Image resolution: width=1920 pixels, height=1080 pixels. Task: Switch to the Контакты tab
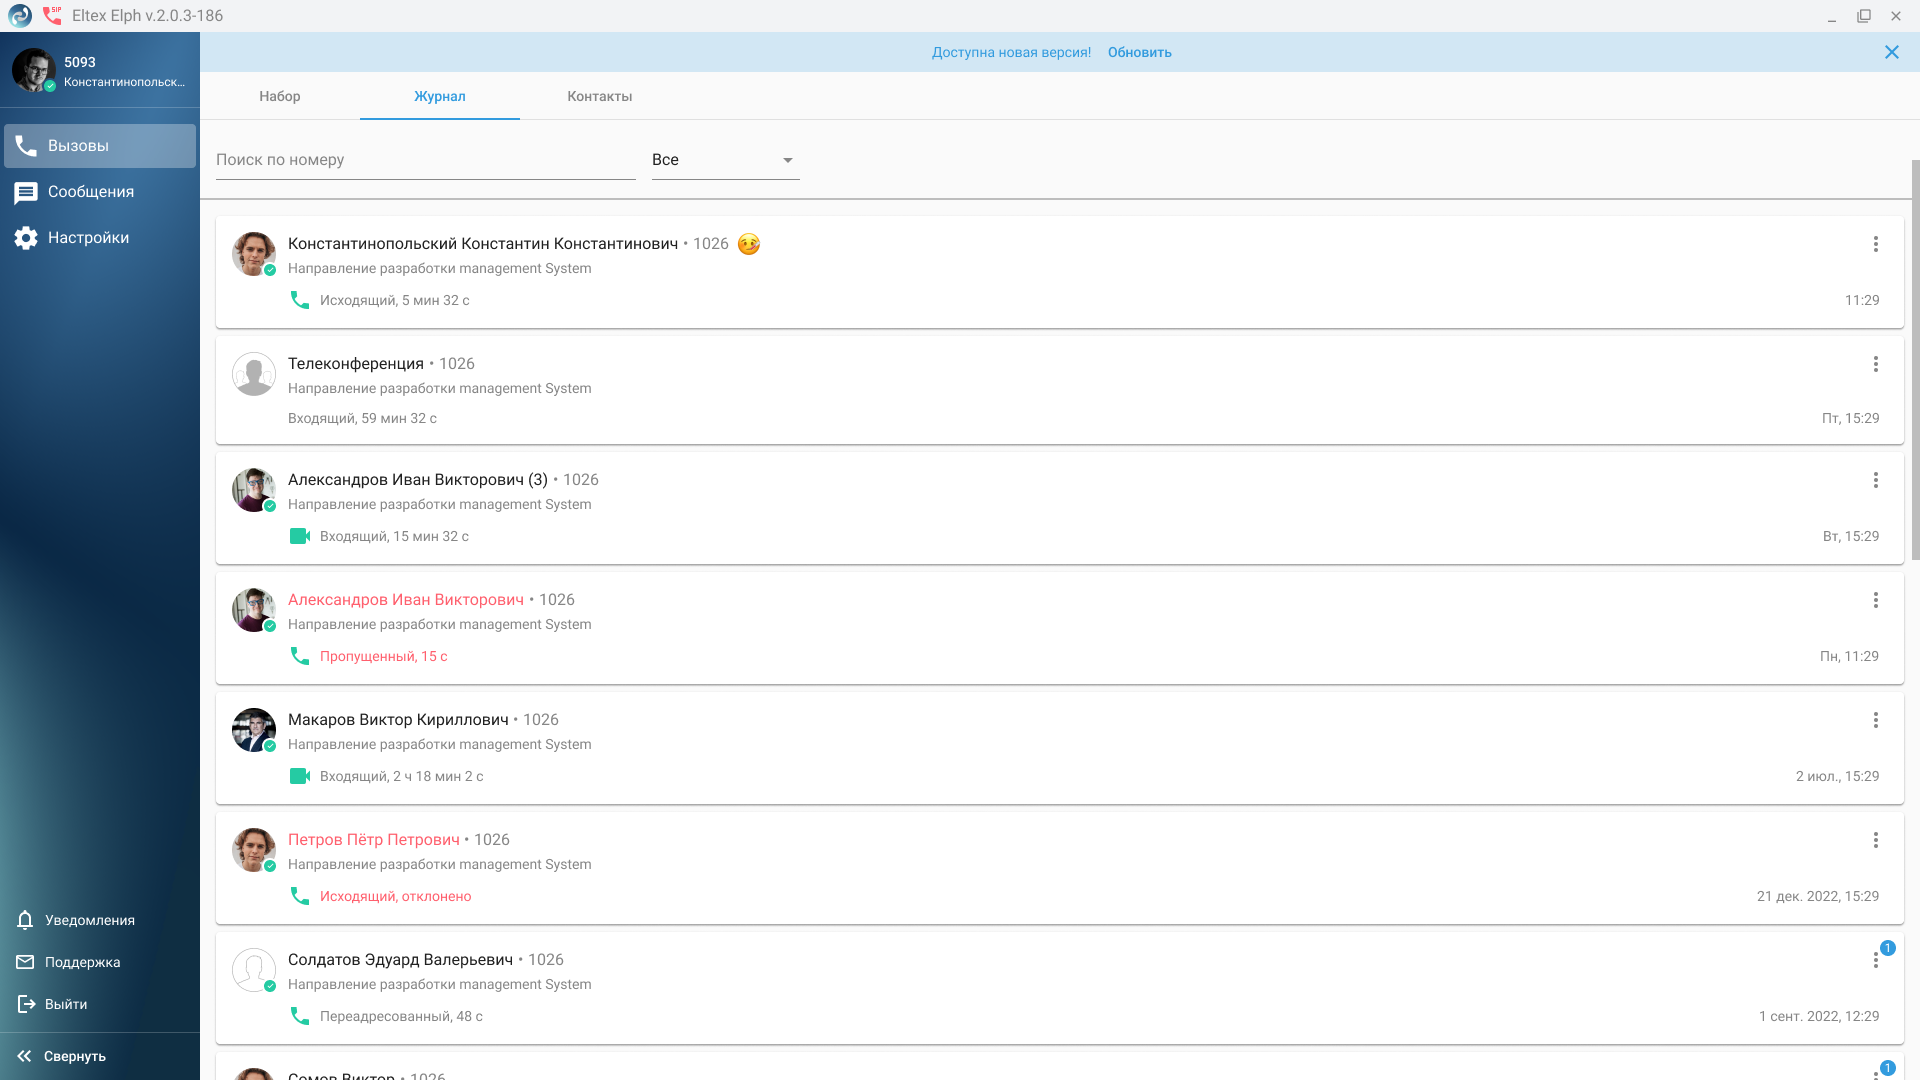click(599, 96)
